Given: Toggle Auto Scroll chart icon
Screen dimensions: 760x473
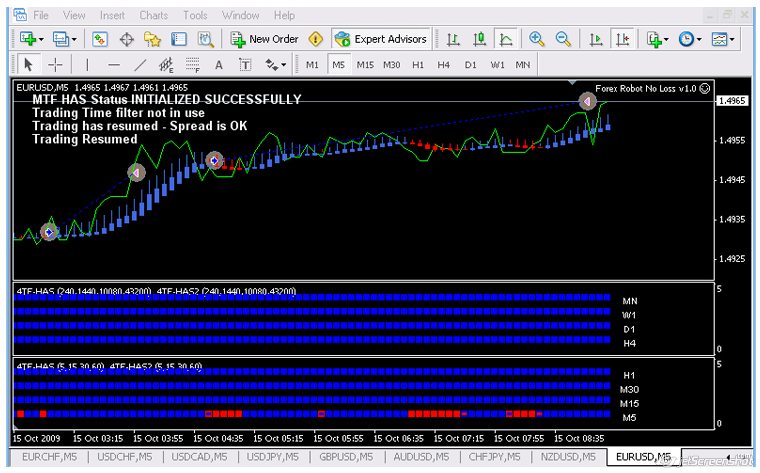Looking at the screenshot, I should tap(596, 39).
